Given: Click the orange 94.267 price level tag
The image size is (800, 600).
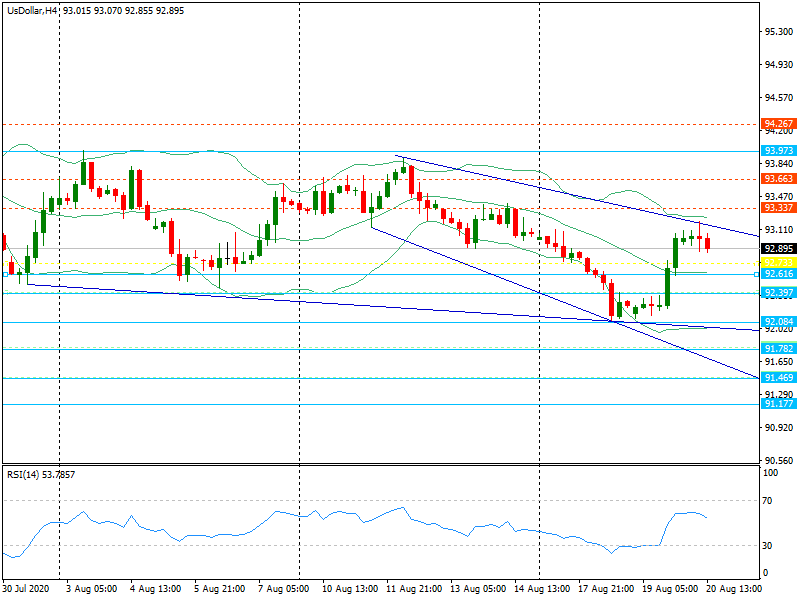Looking at the screenshot, I should (x=778, y=124).
